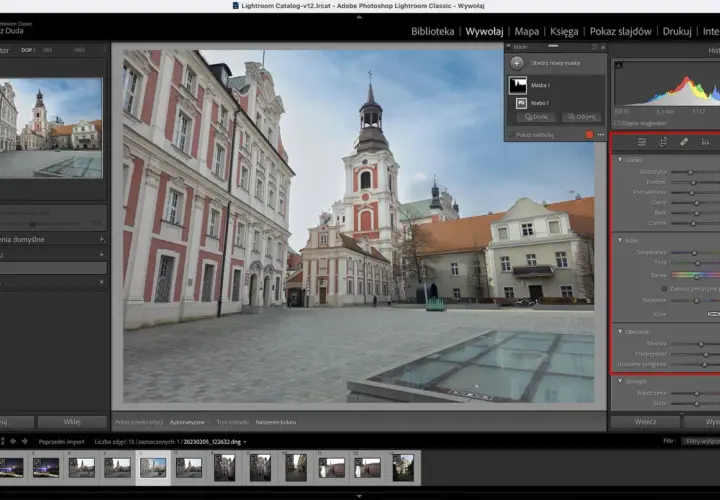Adjust the Nasycenie slider handle

[697, 301]
